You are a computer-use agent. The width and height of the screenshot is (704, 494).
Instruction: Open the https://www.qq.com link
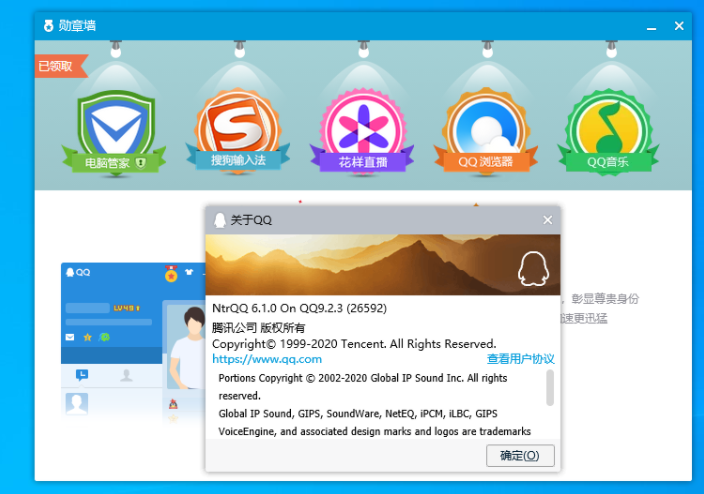pos(267,359)
